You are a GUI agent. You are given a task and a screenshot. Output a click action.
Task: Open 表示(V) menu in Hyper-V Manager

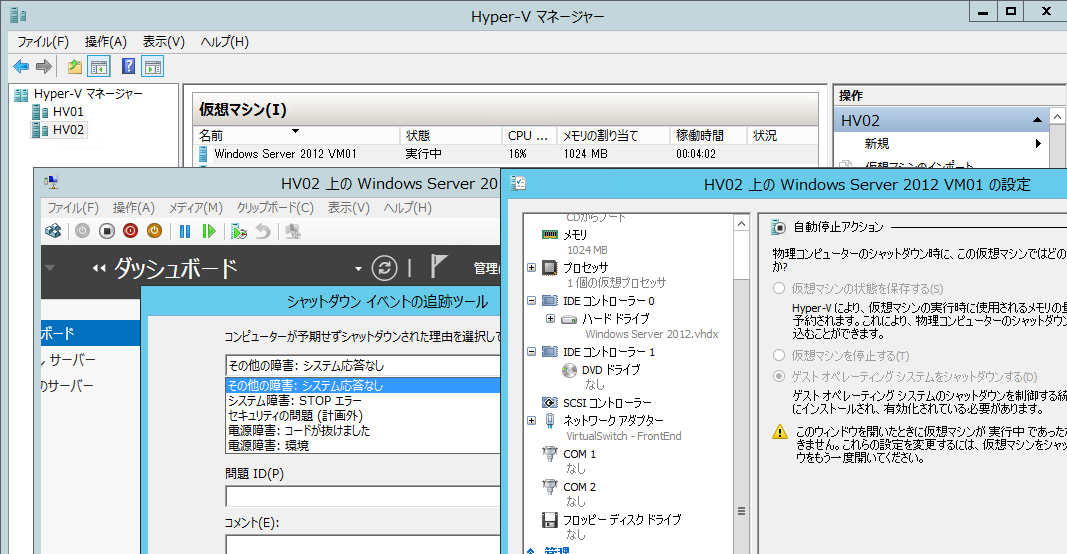pyautogui.click(x=163, y=42)
